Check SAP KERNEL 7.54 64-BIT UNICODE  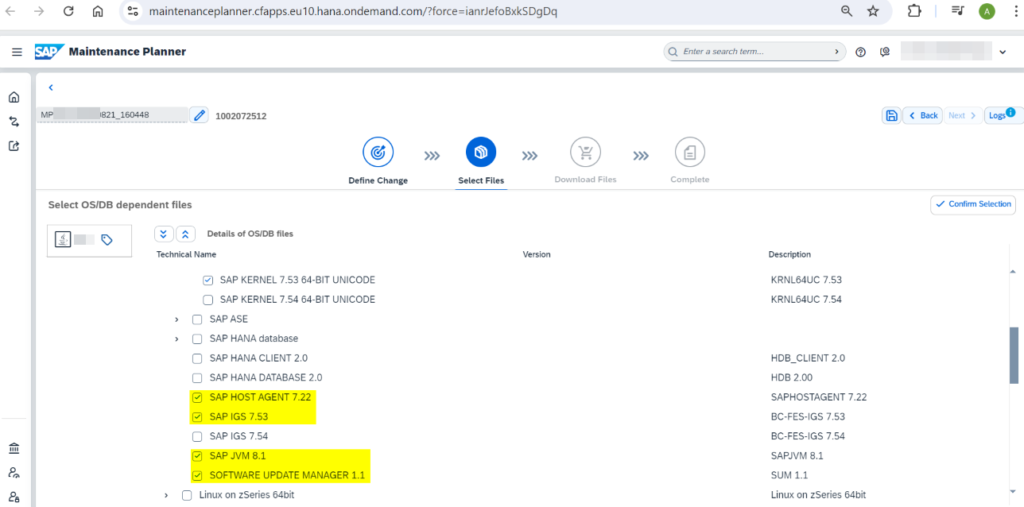[x=208, y=300]
